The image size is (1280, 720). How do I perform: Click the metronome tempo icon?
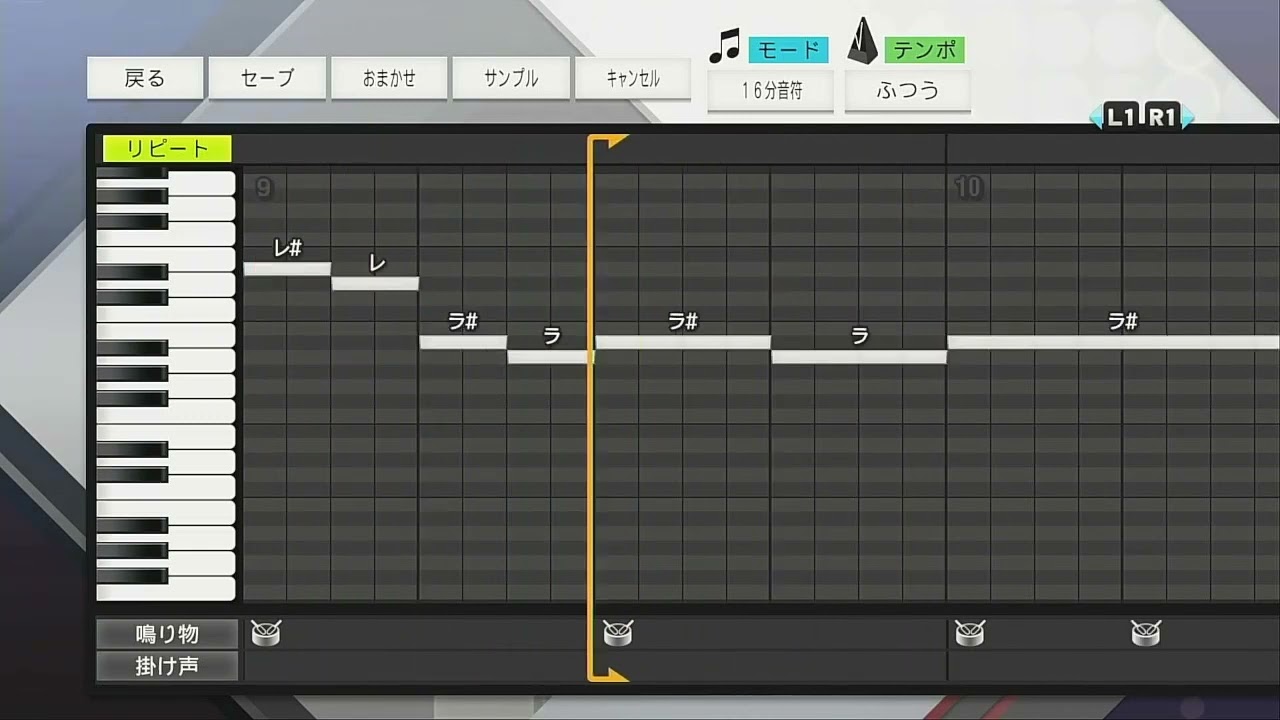(862, 43)
